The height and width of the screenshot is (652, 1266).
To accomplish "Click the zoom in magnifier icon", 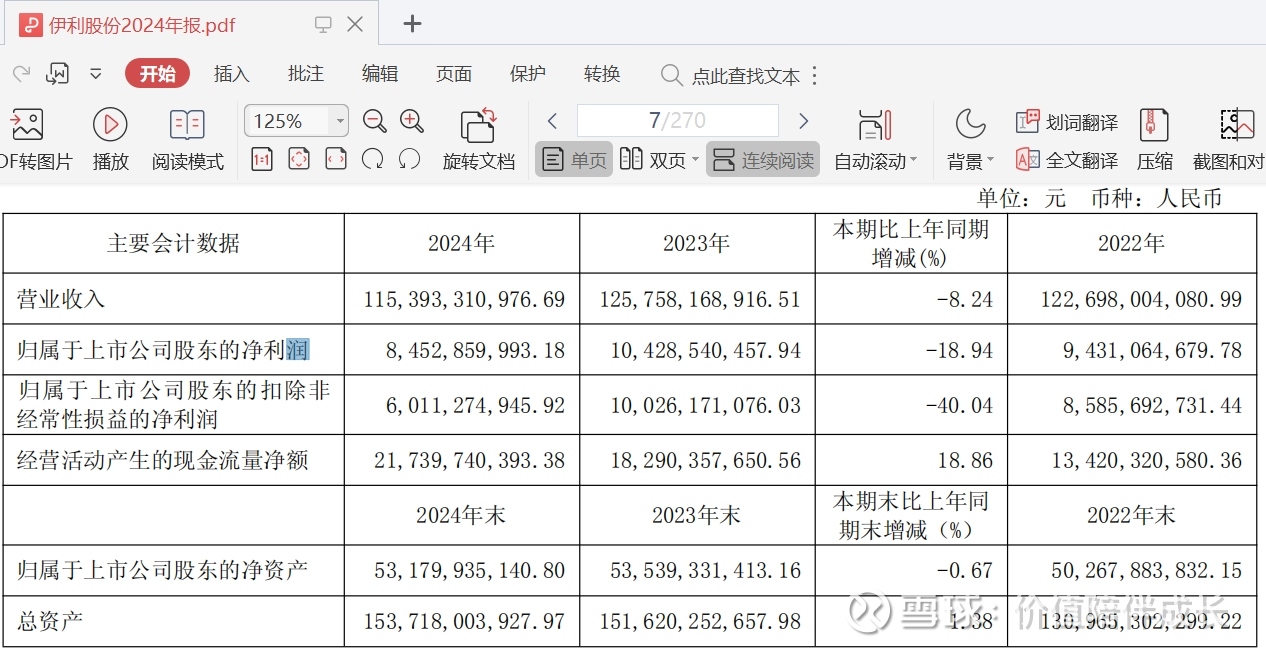I will [411, 121].
